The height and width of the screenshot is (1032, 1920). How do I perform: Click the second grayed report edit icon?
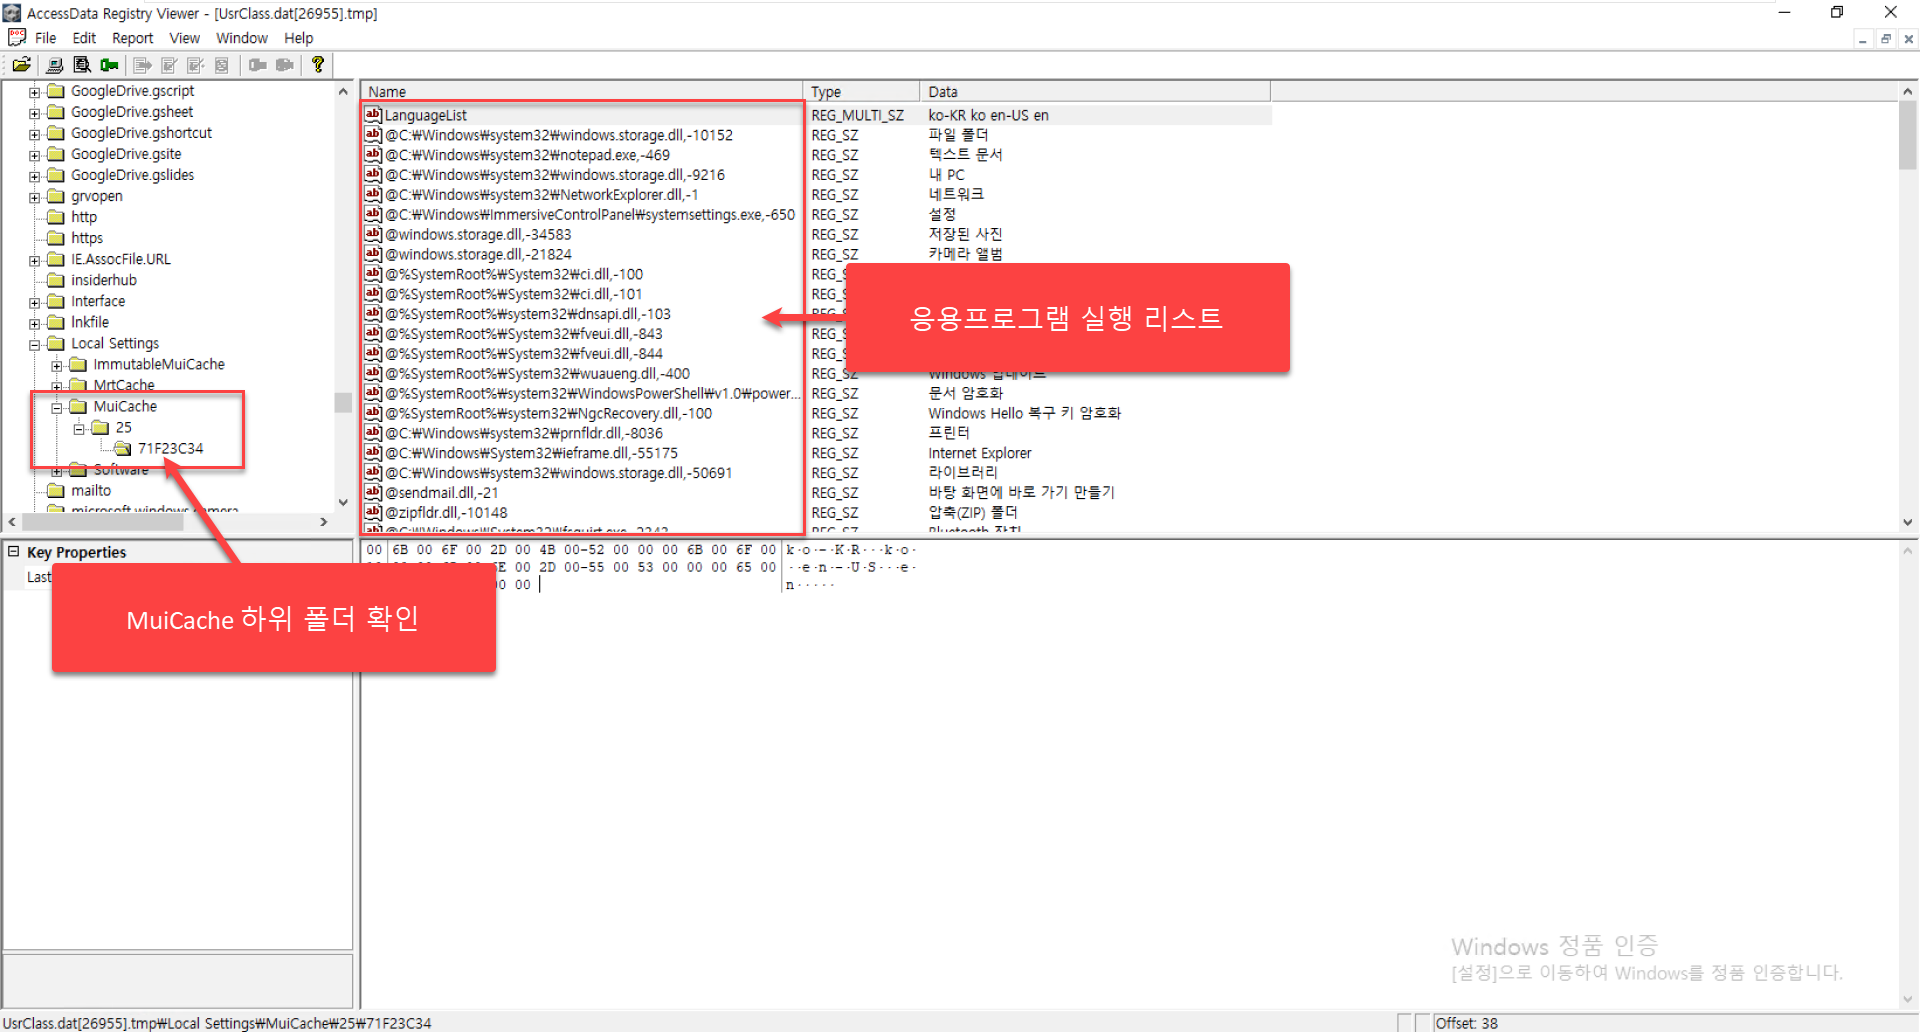tap(195, 65)
